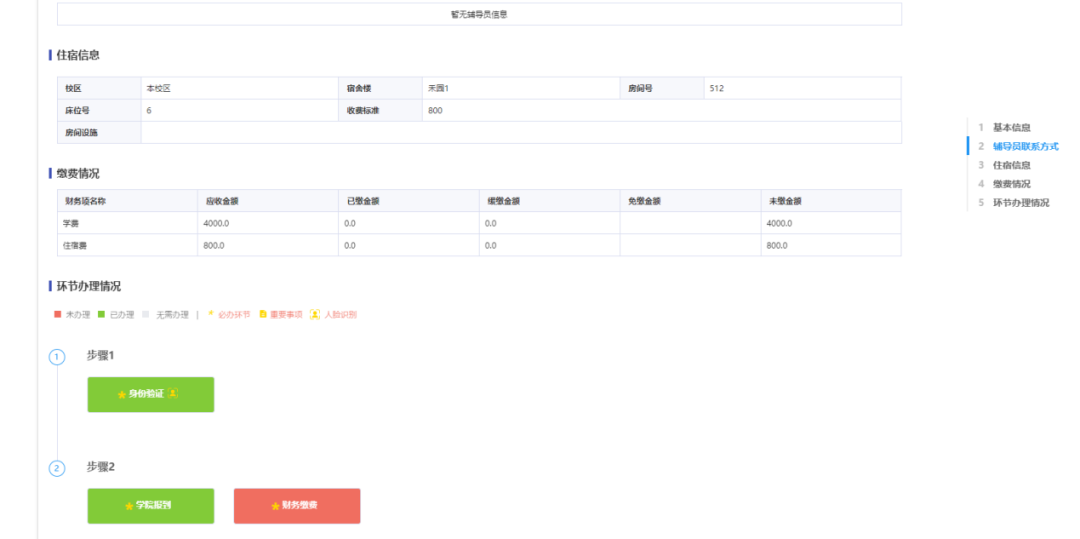Click the 校区 label cell
The width and height of the screenshot is (1080, 539).
click(99, 88)
